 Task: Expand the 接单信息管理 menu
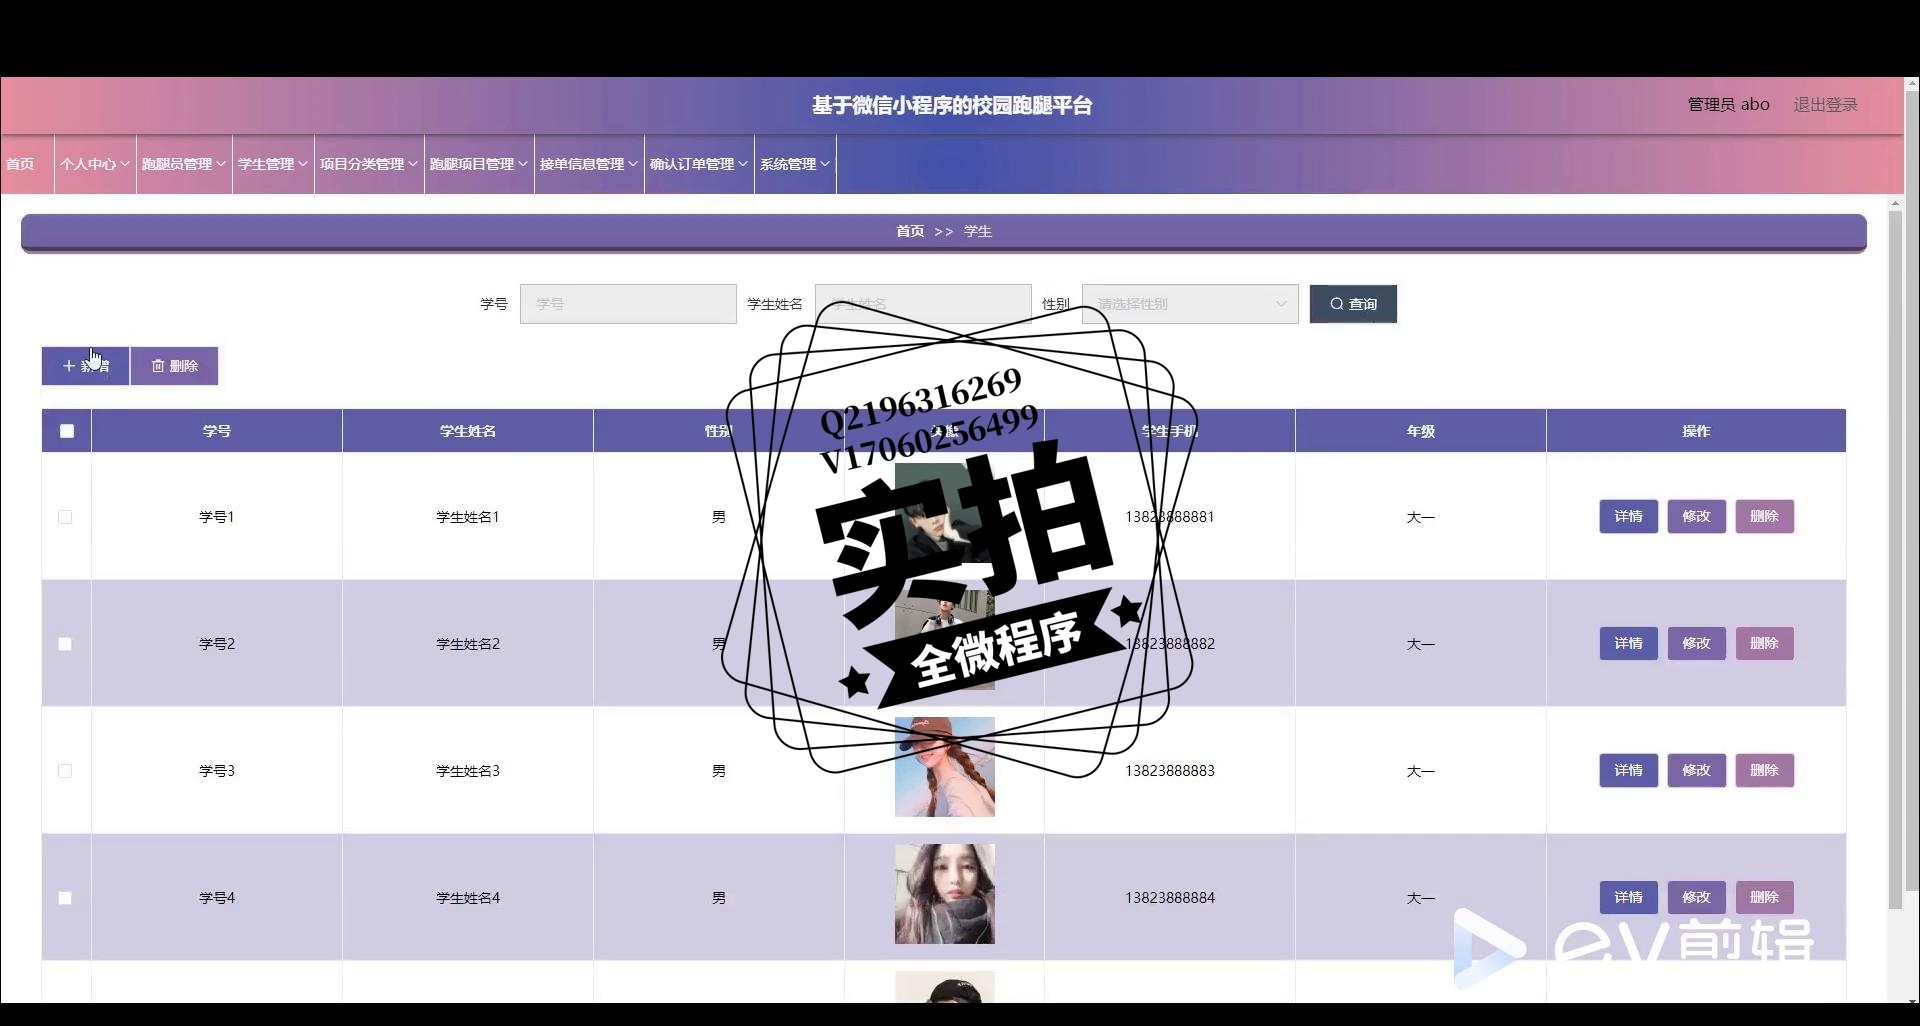click(589, 164)
